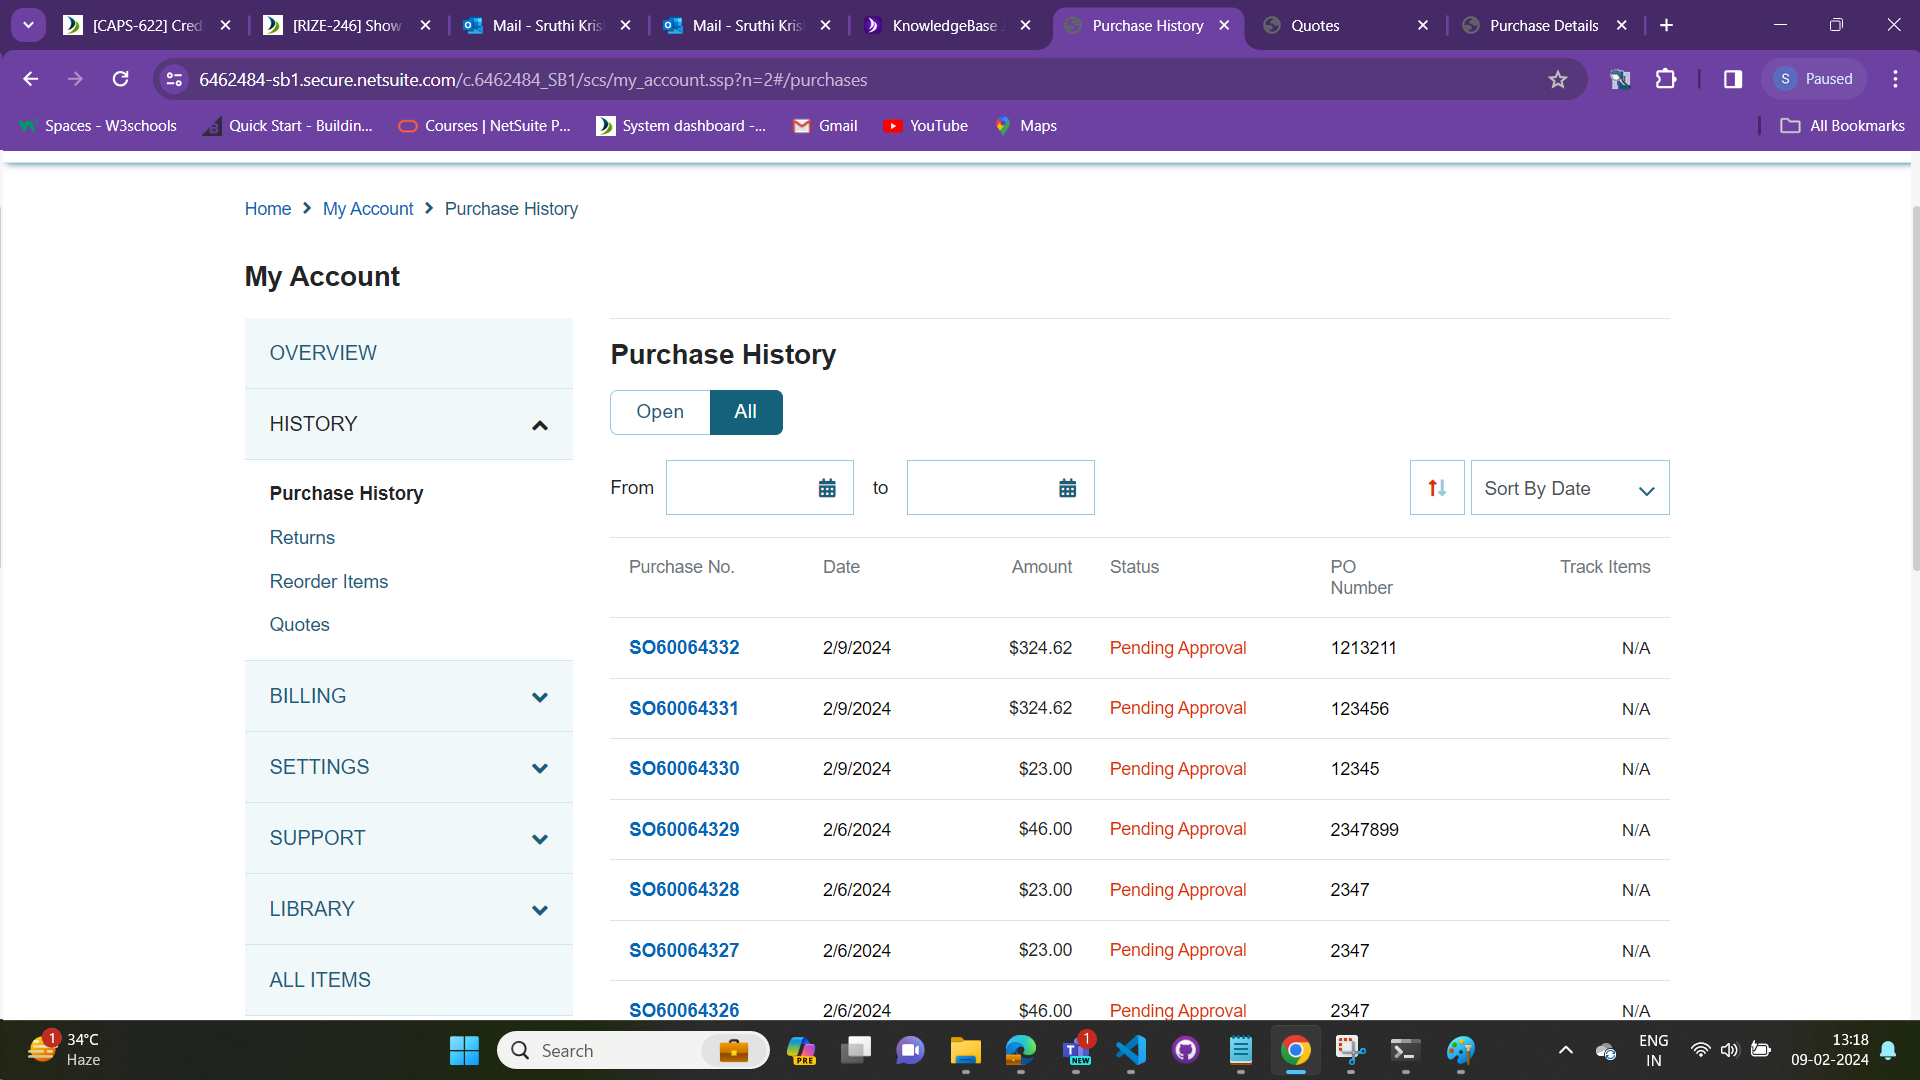Open the browser side panel icon

[1733, 79]
